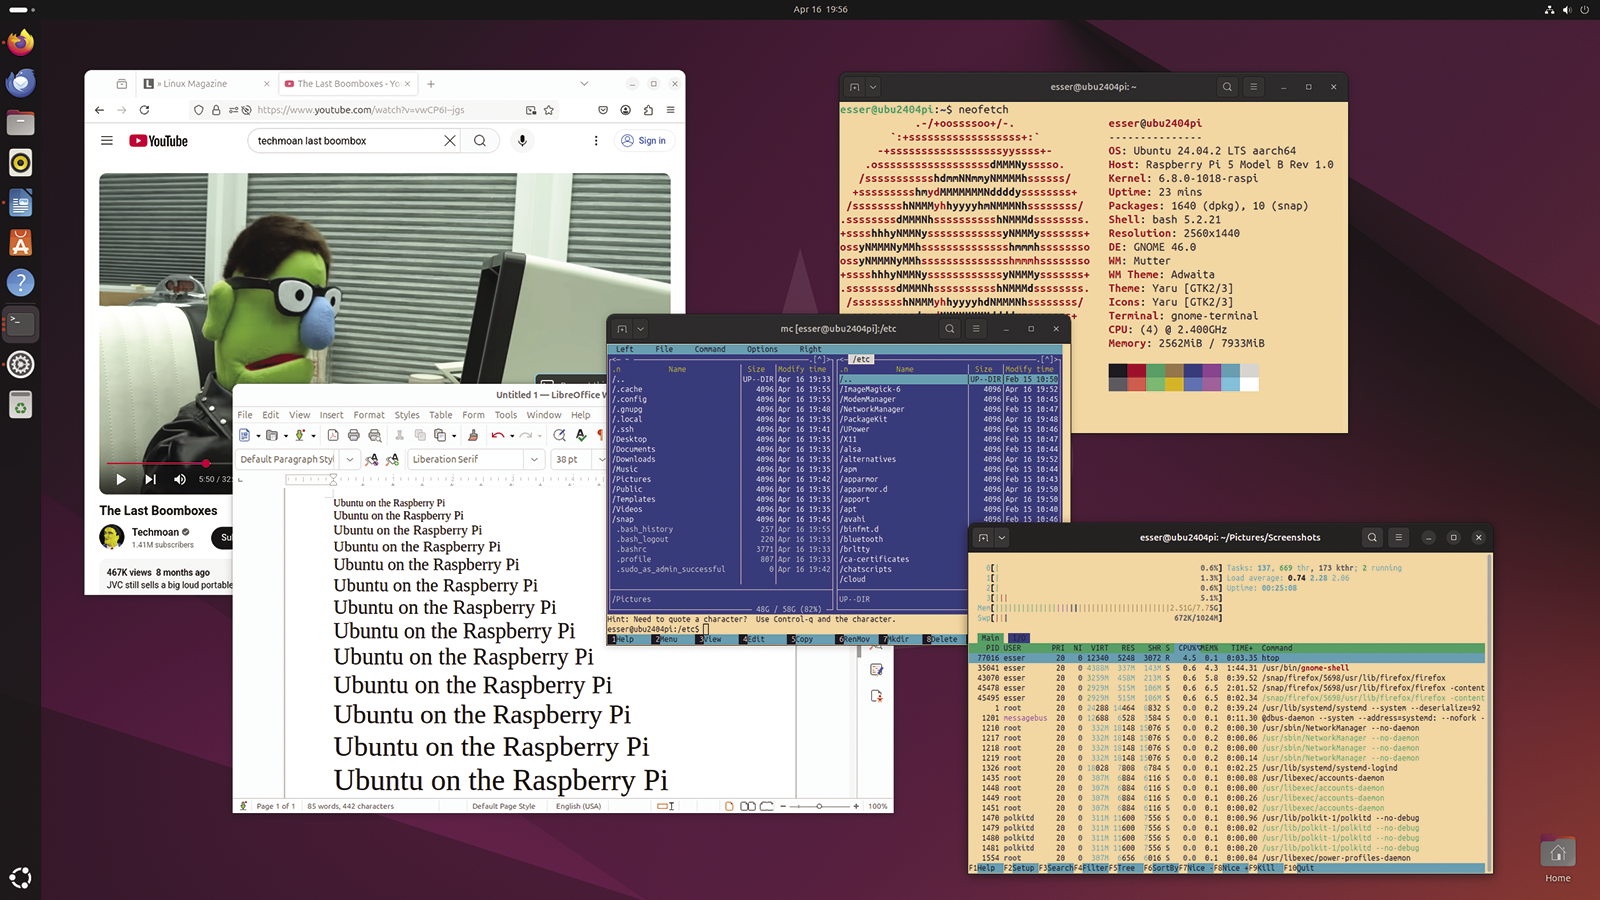This screenshot has width=1600, height=900.
Task: Select single-page view in LibreOffice status bar
Action: tap(729, 806)
